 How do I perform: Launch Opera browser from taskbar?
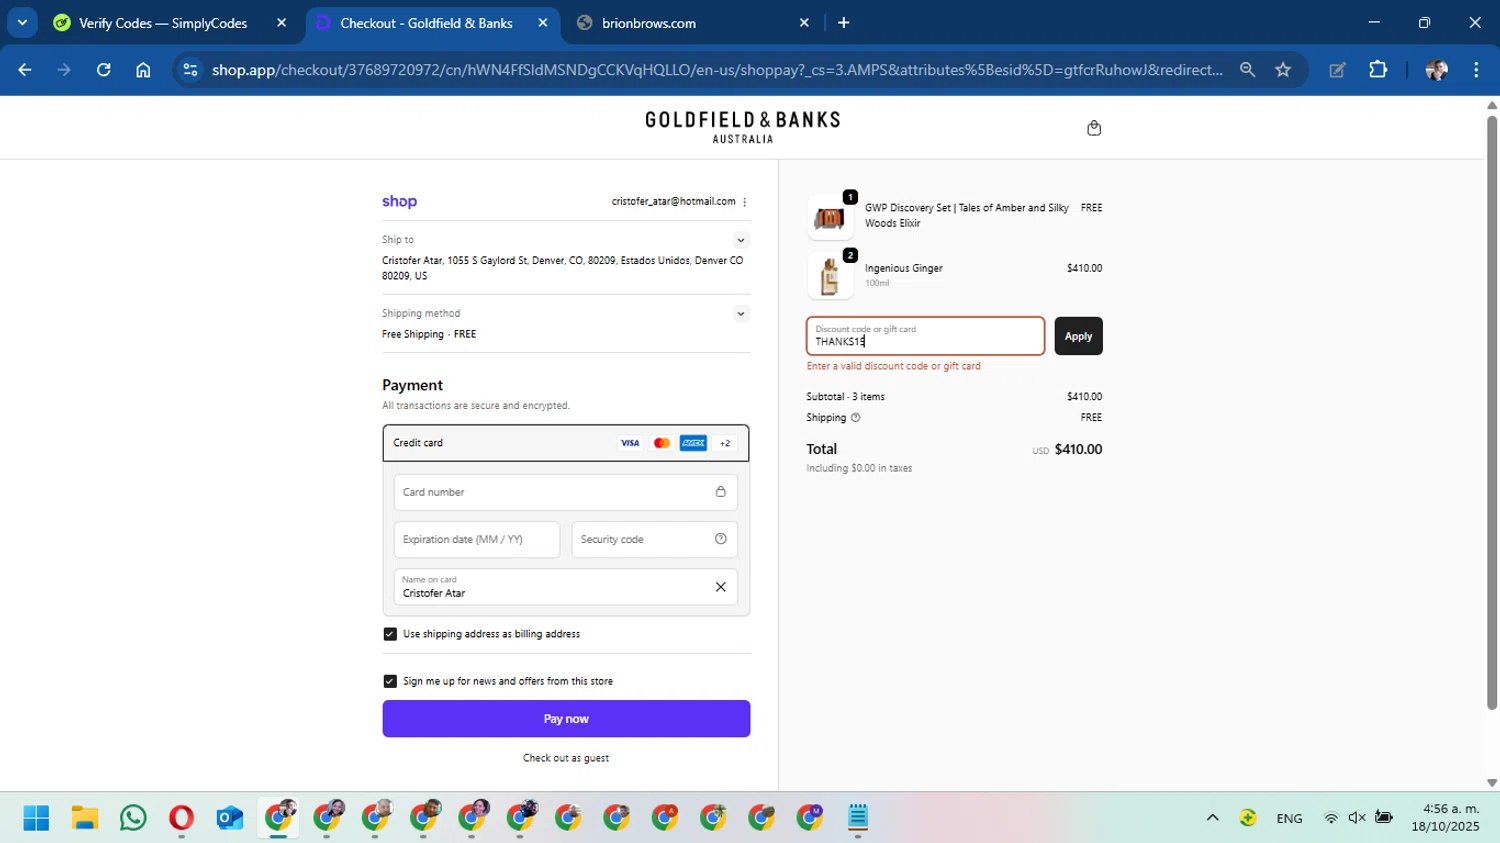[181, 818]
